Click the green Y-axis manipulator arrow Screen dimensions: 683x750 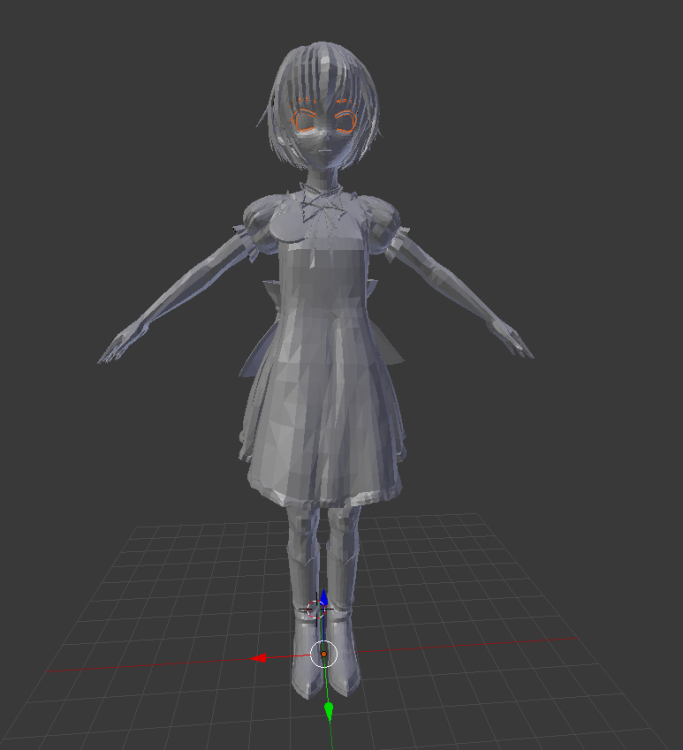coord(329,711)
